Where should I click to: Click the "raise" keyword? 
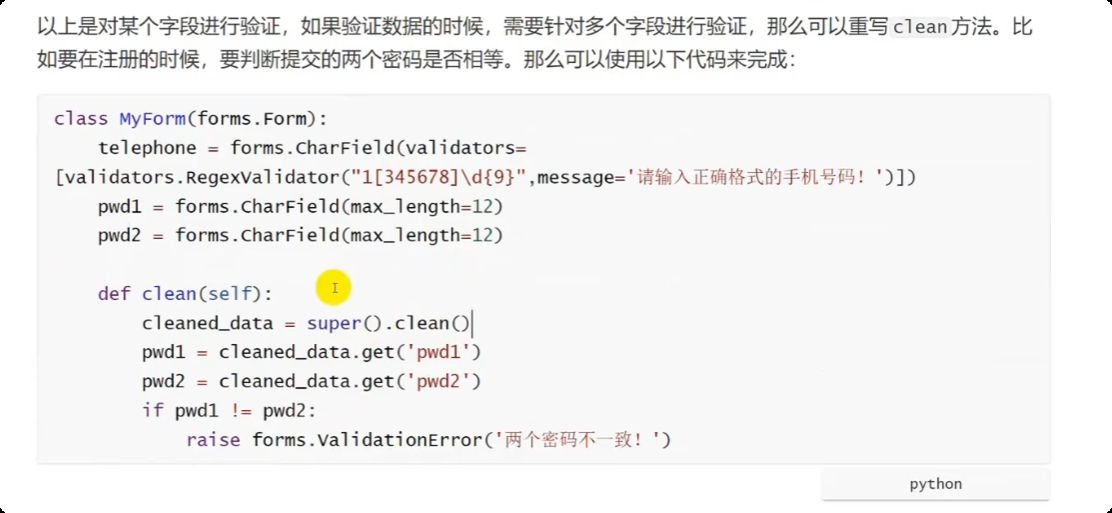(x=213, y=440)
